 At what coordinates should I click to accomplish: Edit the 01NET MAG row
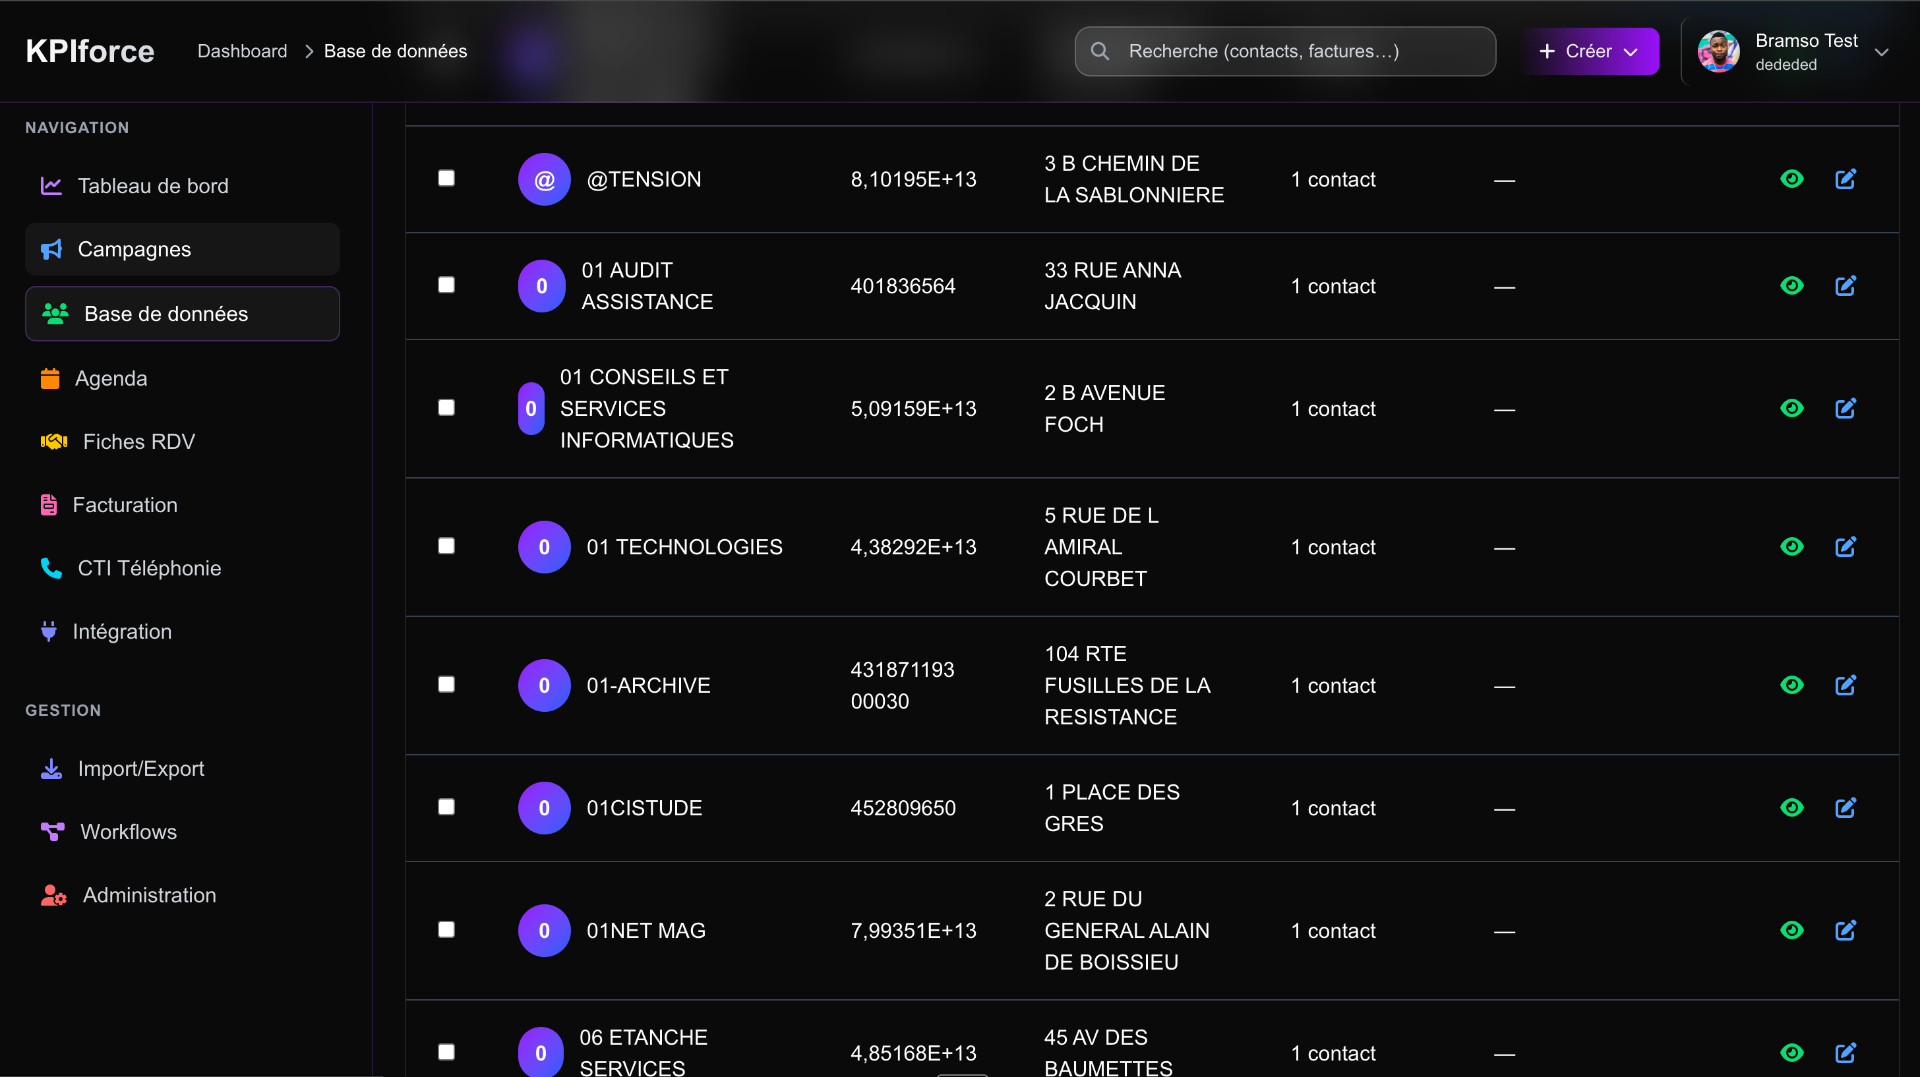1846,930
